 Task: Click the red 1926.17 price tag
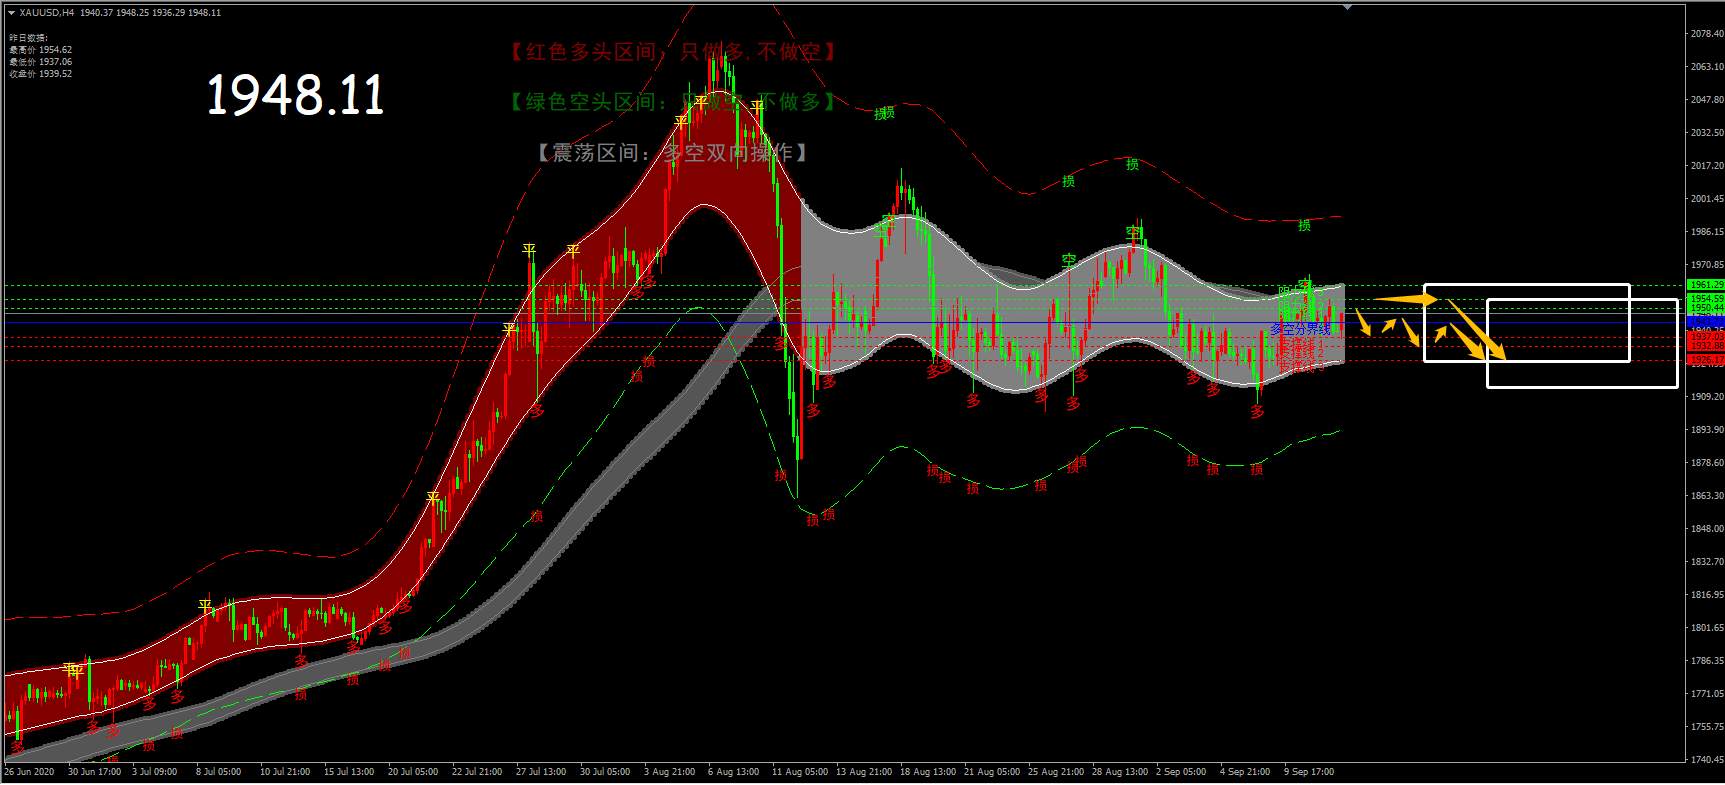pyautogui.click(x=1706, y=360)
